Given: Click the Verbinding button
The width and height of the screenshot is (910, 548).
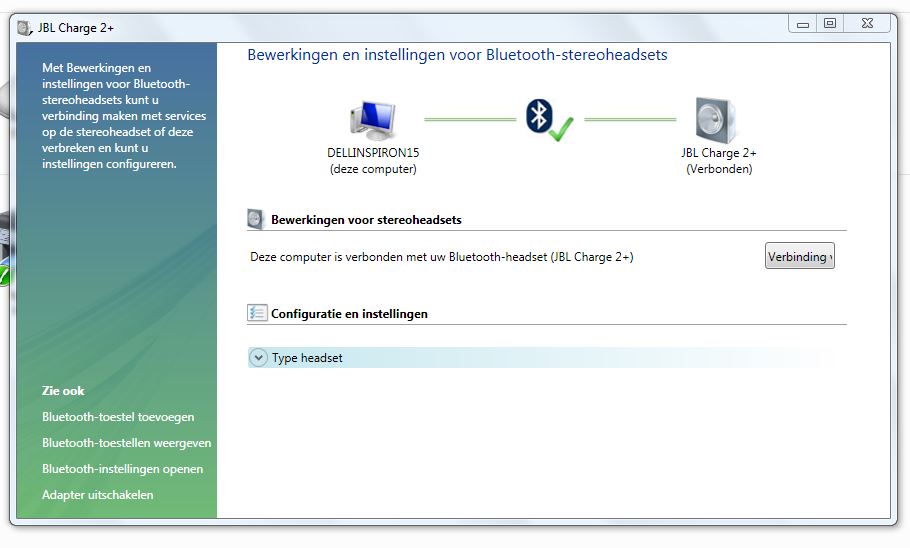Looking at the screenshot, I should (800, 256).
